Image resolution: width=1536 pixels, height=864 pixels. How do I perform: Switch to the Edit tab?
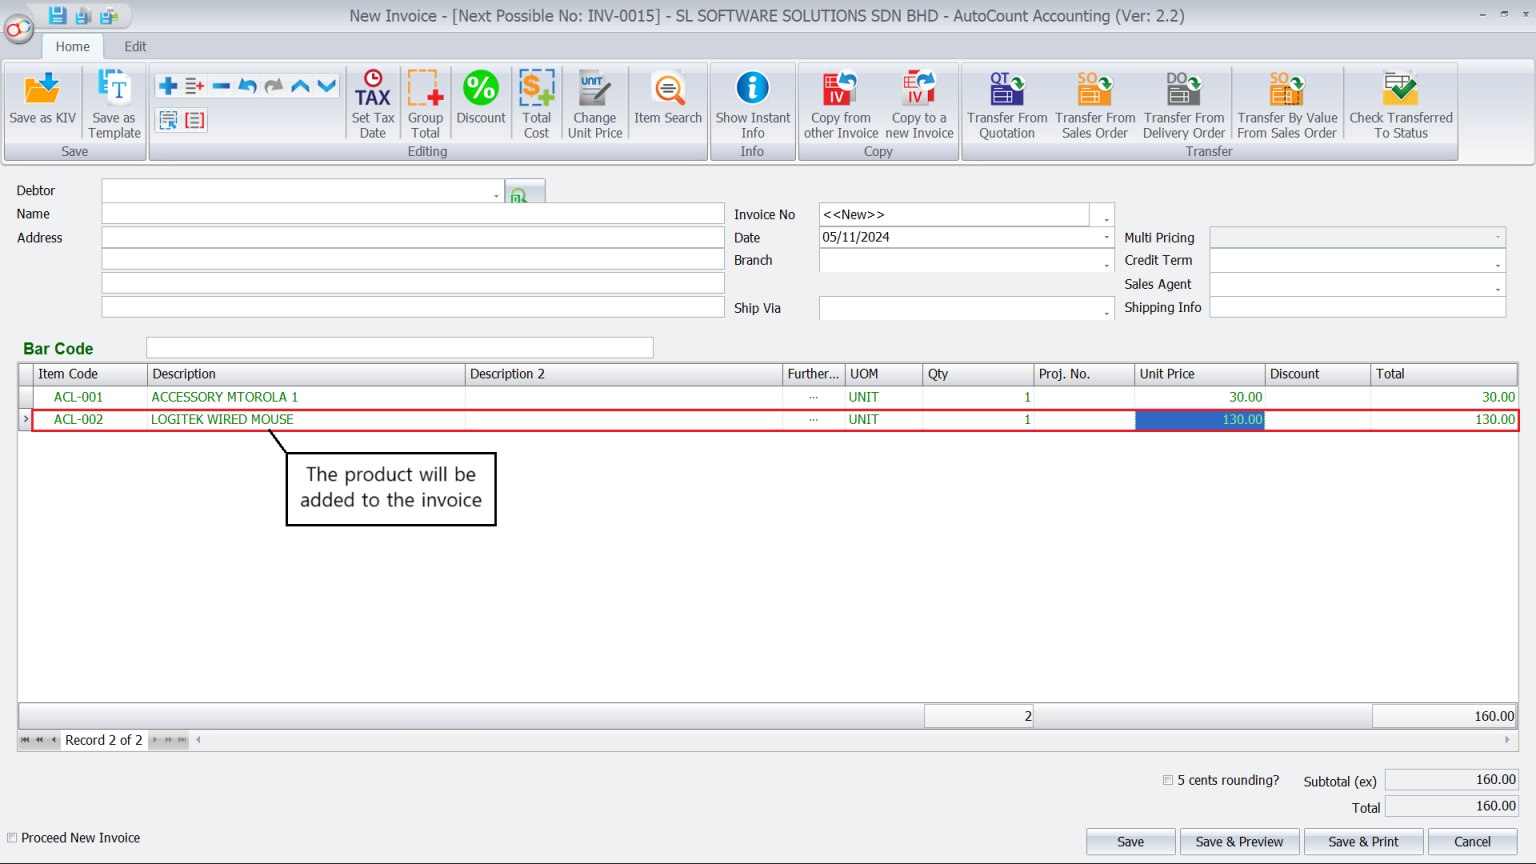[x=135, y=46]
